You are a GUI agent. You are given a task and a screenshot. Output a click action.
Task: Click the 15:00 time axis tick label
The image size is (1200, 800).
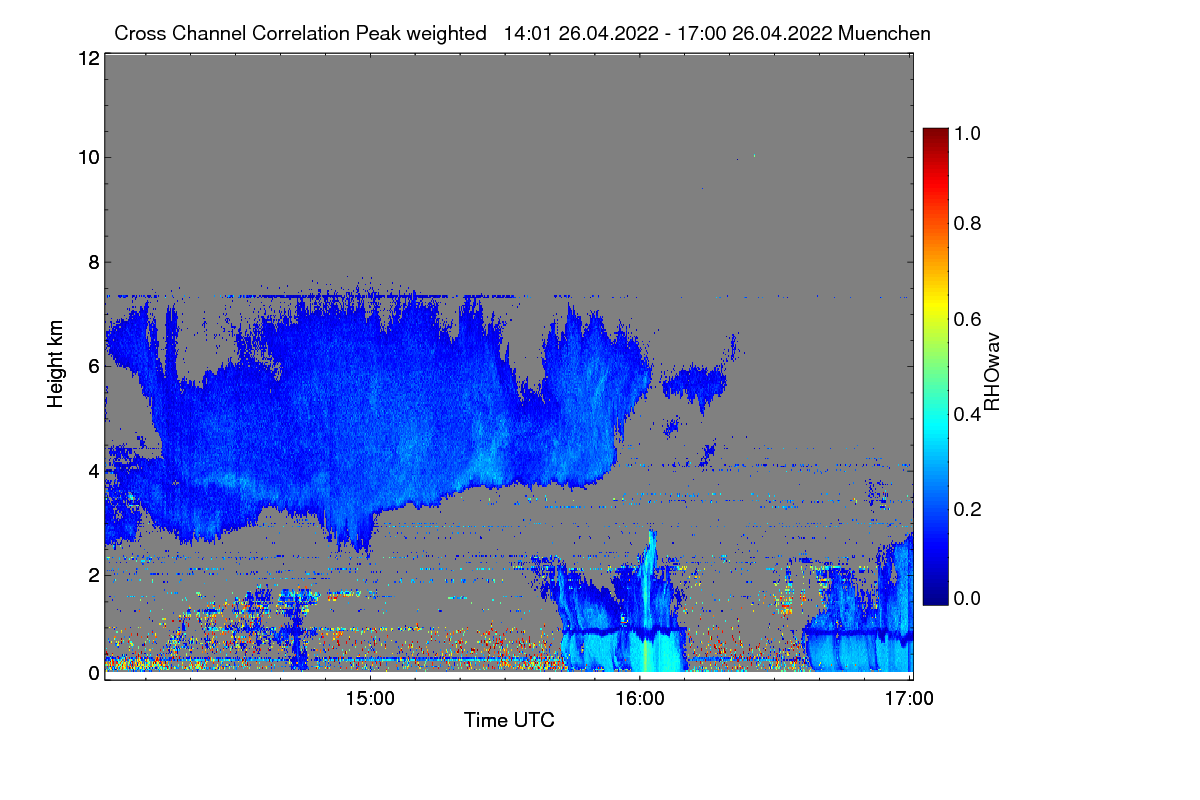click(x=369, y=699)
